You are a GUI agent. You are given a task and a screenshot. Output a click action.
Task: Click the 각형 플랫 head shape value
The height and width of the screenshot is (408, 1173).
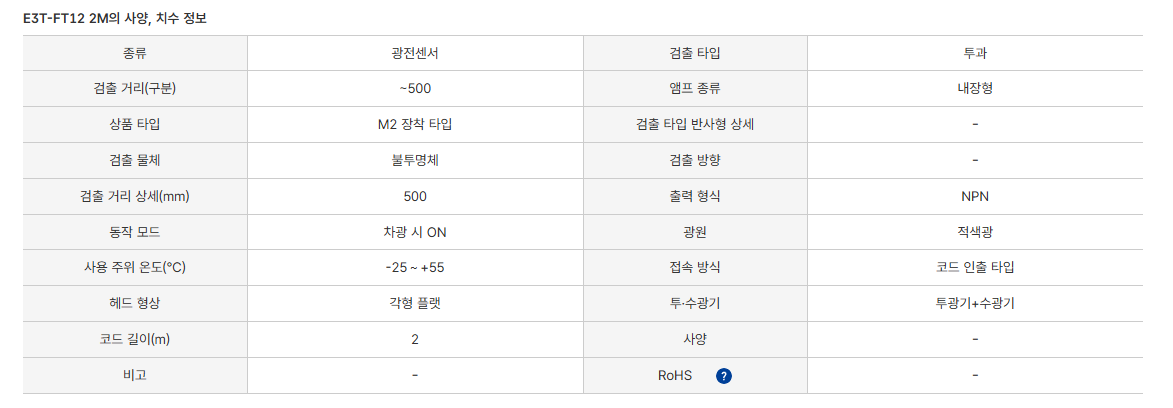[x=415, y=304]
